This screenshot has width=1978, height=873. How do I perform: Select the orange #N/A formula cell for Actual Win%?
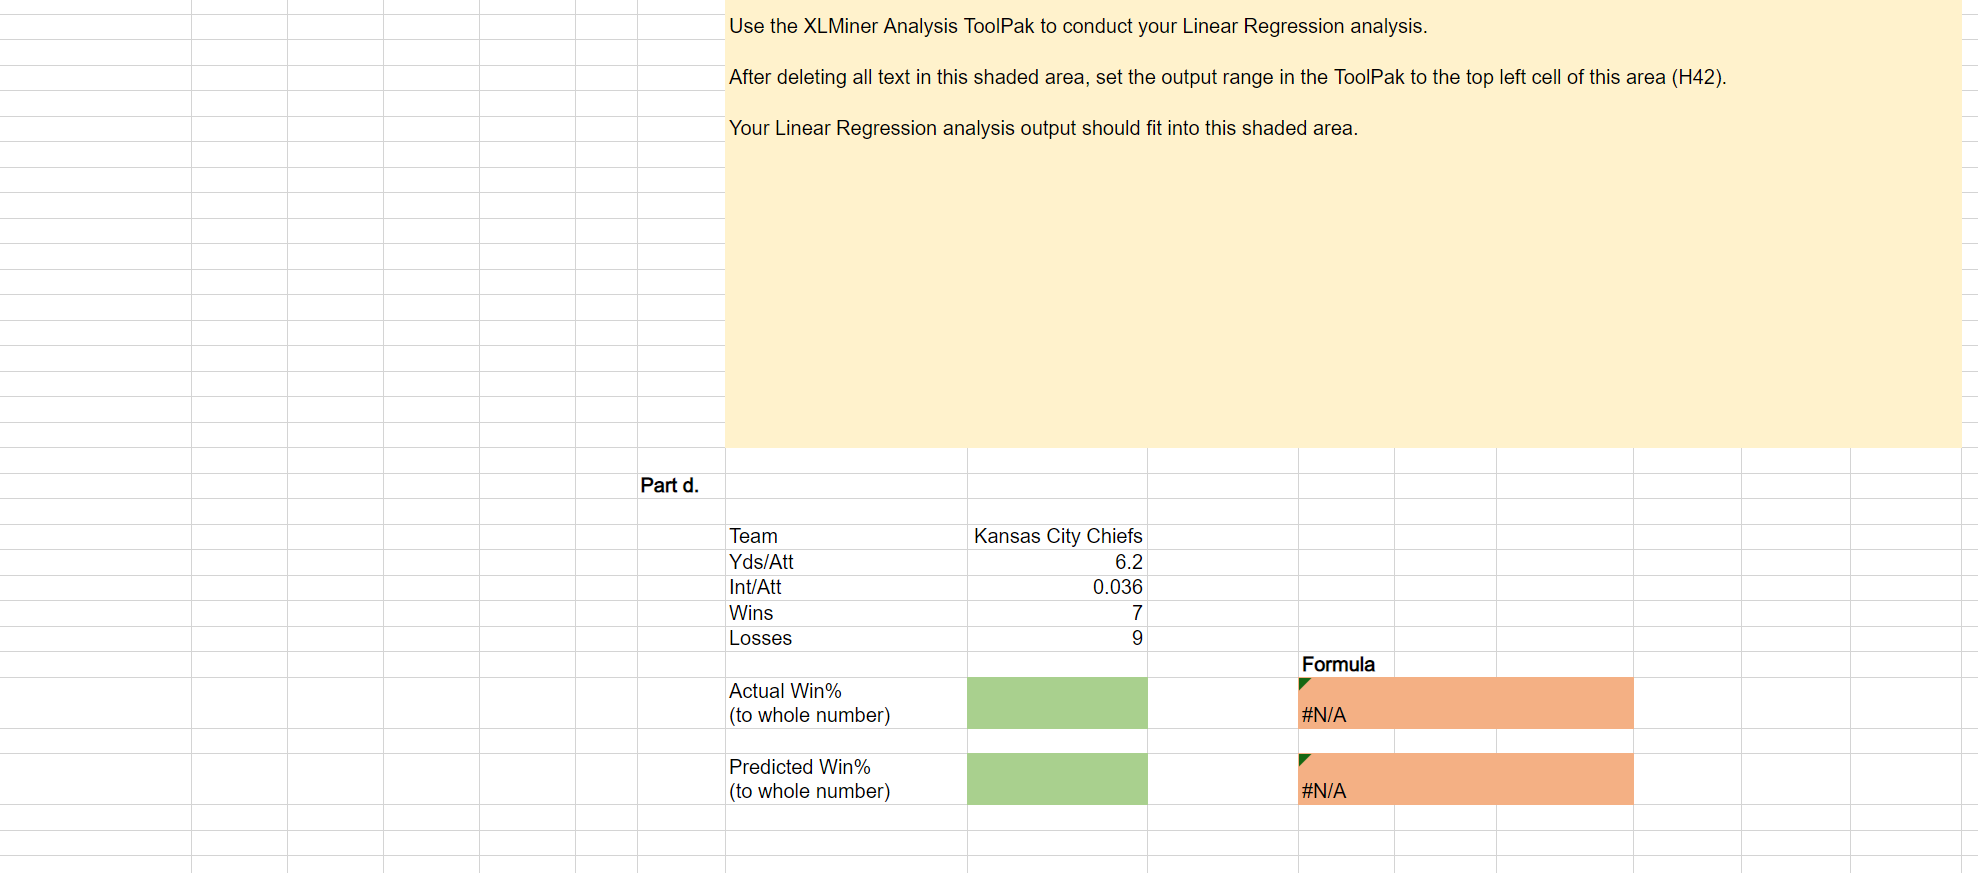(x=1466, y=703)
